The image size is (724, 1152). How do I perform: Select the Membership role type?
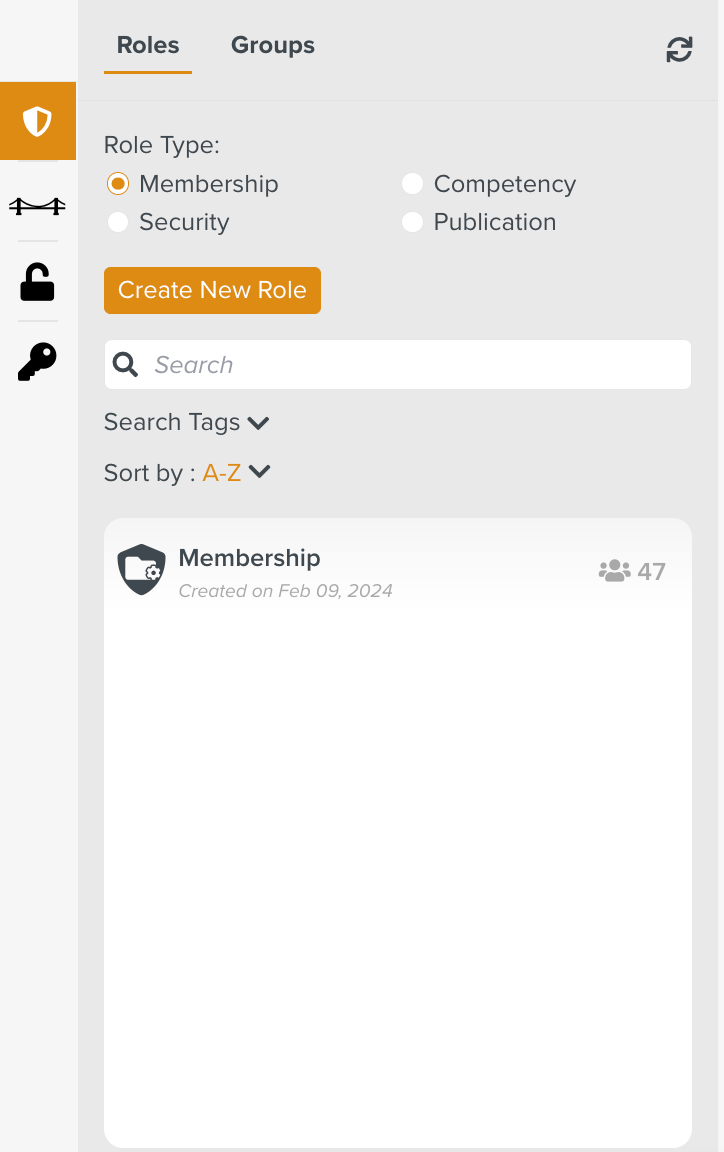(118, 184)
